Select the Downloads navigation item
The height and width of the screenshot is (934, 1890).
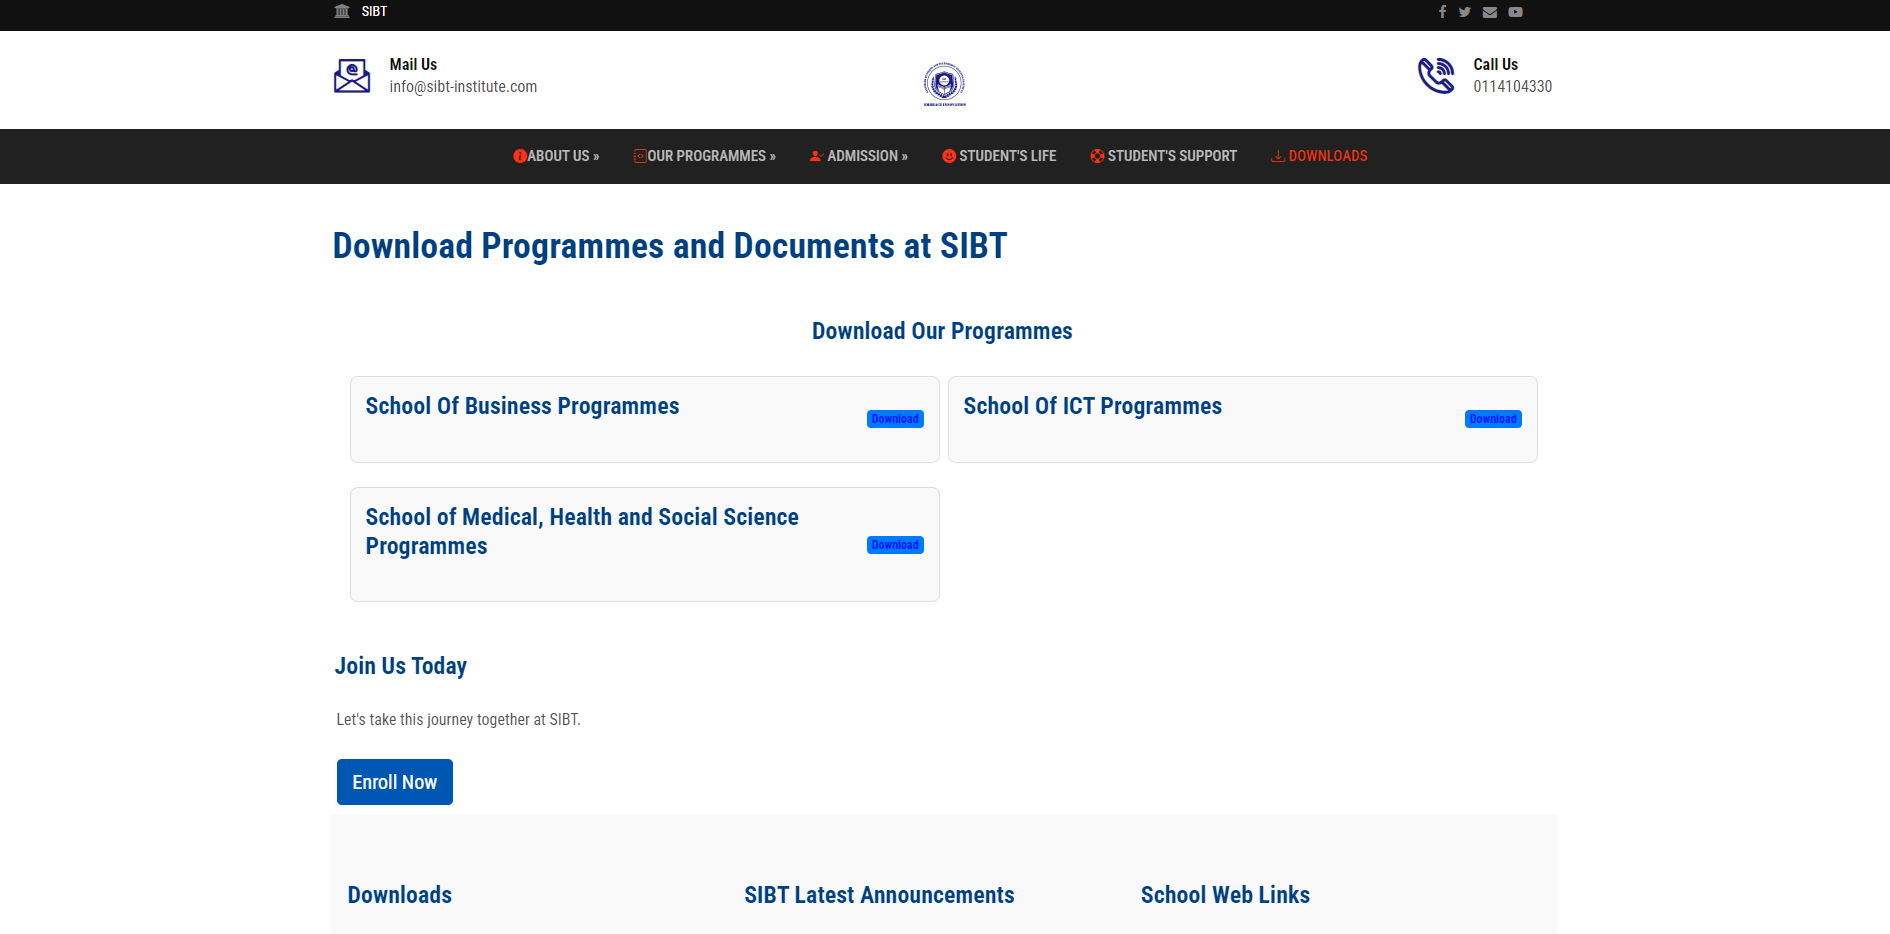(x=1319, y=156)
